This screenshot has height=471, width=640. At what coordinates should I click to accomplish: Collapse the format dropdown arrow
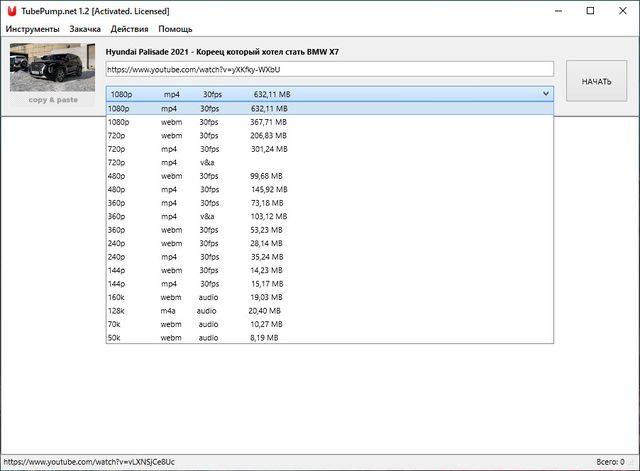545,94
